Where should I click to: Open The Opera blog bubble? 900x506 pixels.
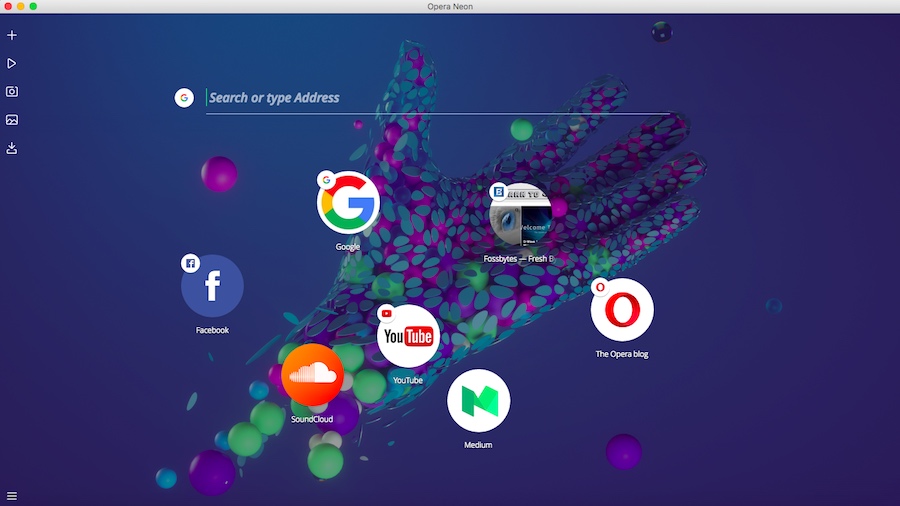(x=622, y=310)
